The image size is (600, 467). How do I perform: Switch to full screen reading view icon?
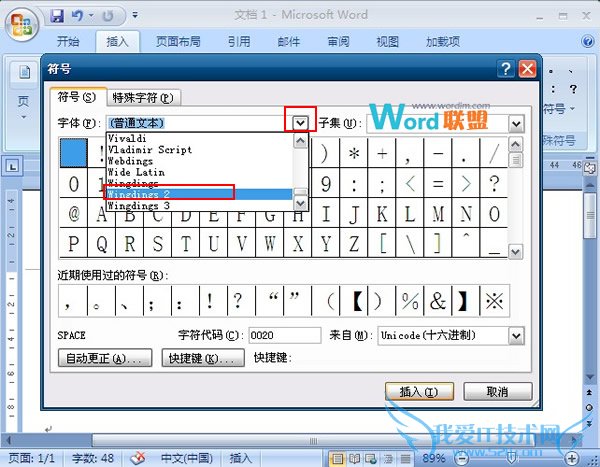[354, 458]
